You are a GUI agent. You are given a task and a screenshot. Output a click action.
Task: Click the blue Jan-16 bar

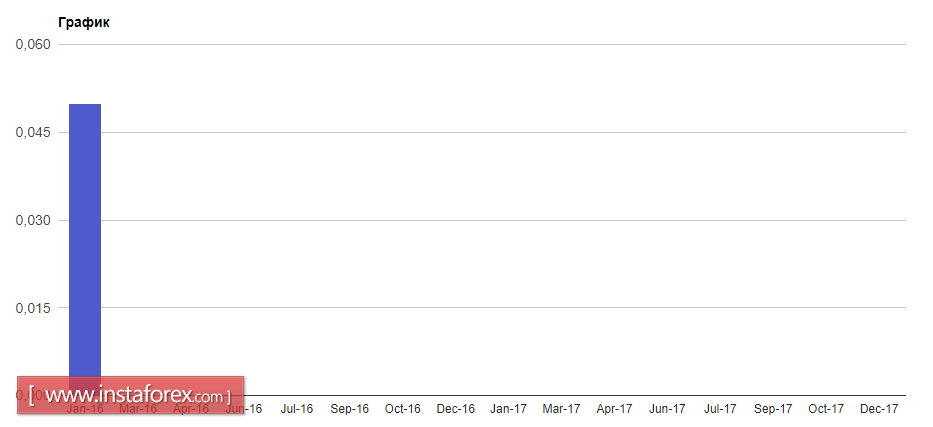85,240
